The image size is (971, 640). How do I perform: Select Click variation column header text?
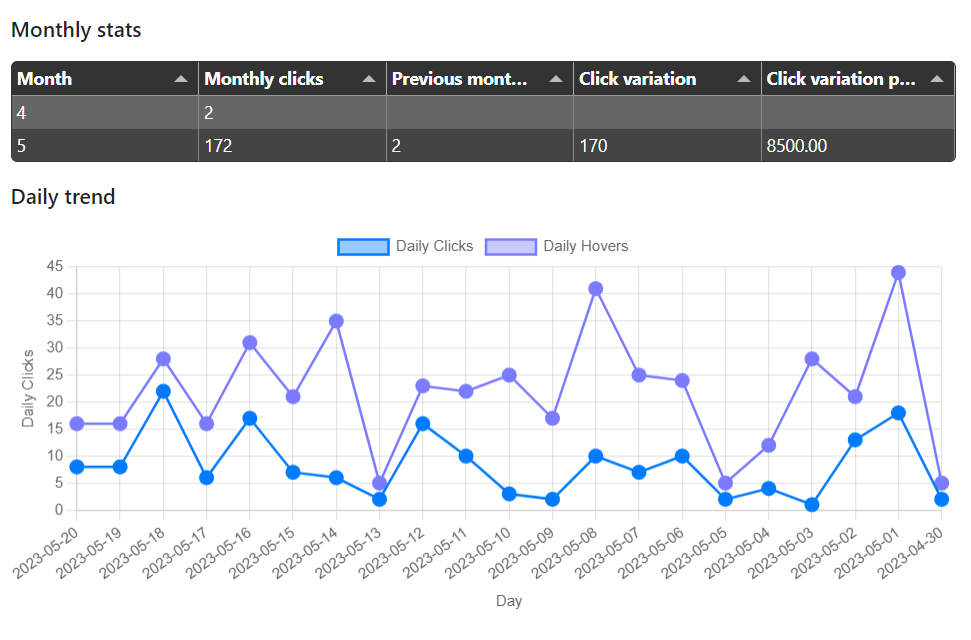click(637, 79)
